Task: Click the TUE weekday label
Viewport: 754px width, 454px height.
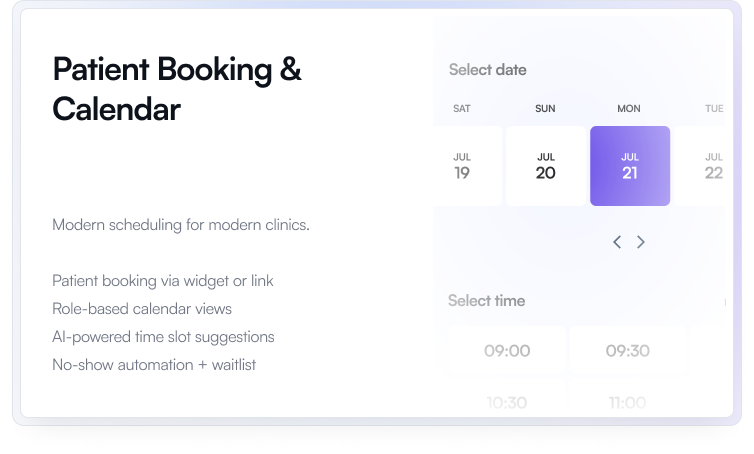Action: pyautogui.click(x=714, y=108)
